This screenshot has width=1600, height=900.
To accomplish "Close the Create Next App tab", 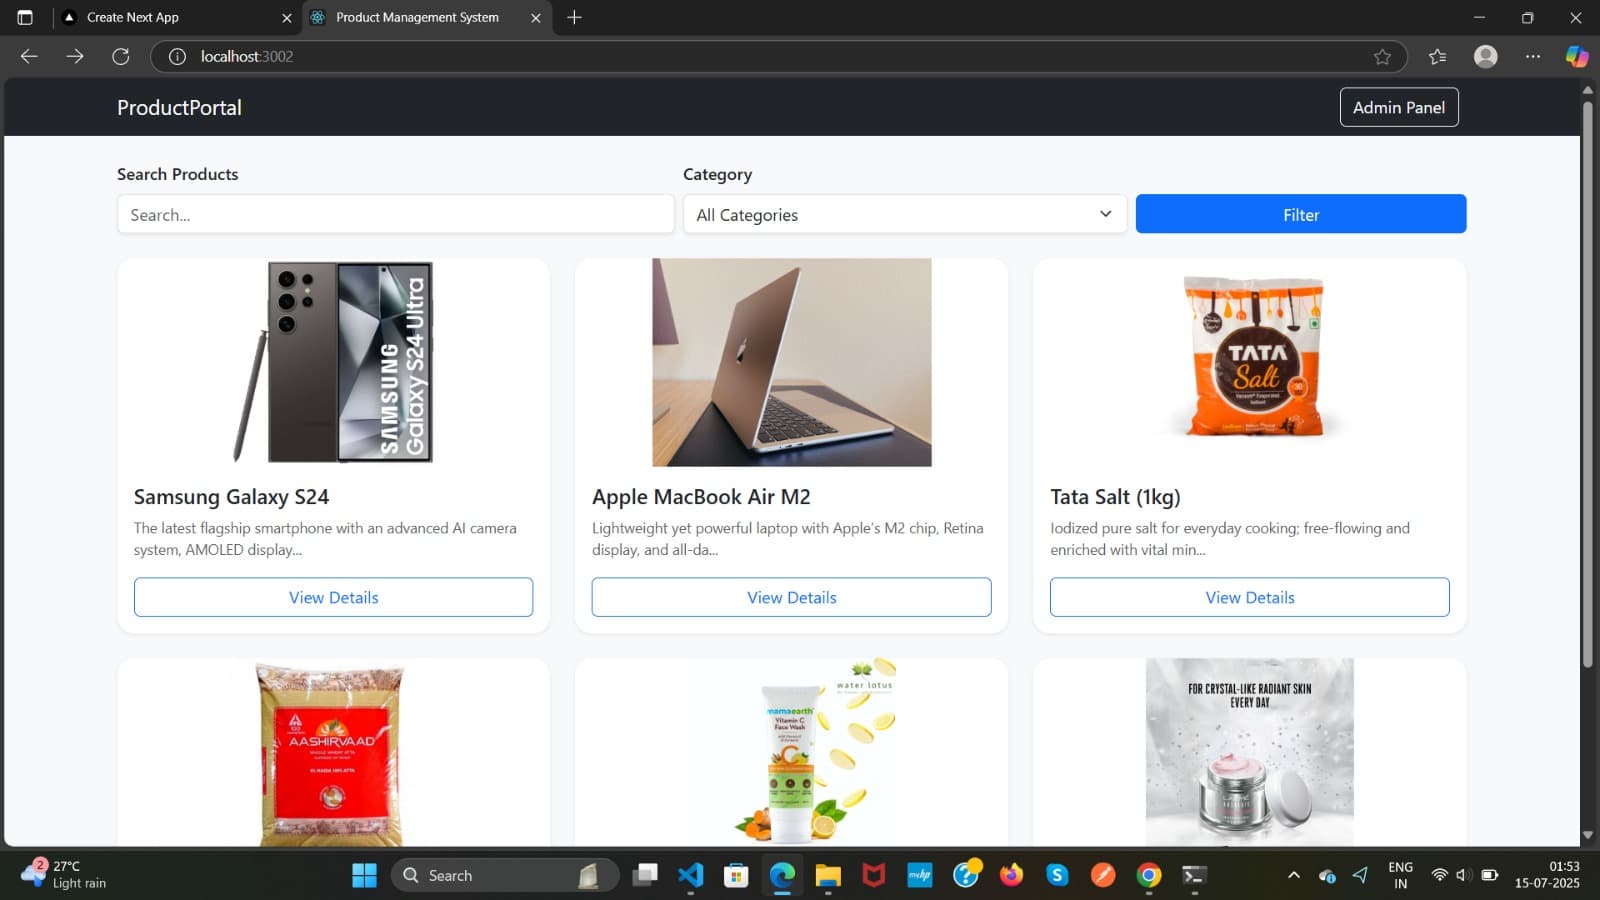I will tap(287, 18).
